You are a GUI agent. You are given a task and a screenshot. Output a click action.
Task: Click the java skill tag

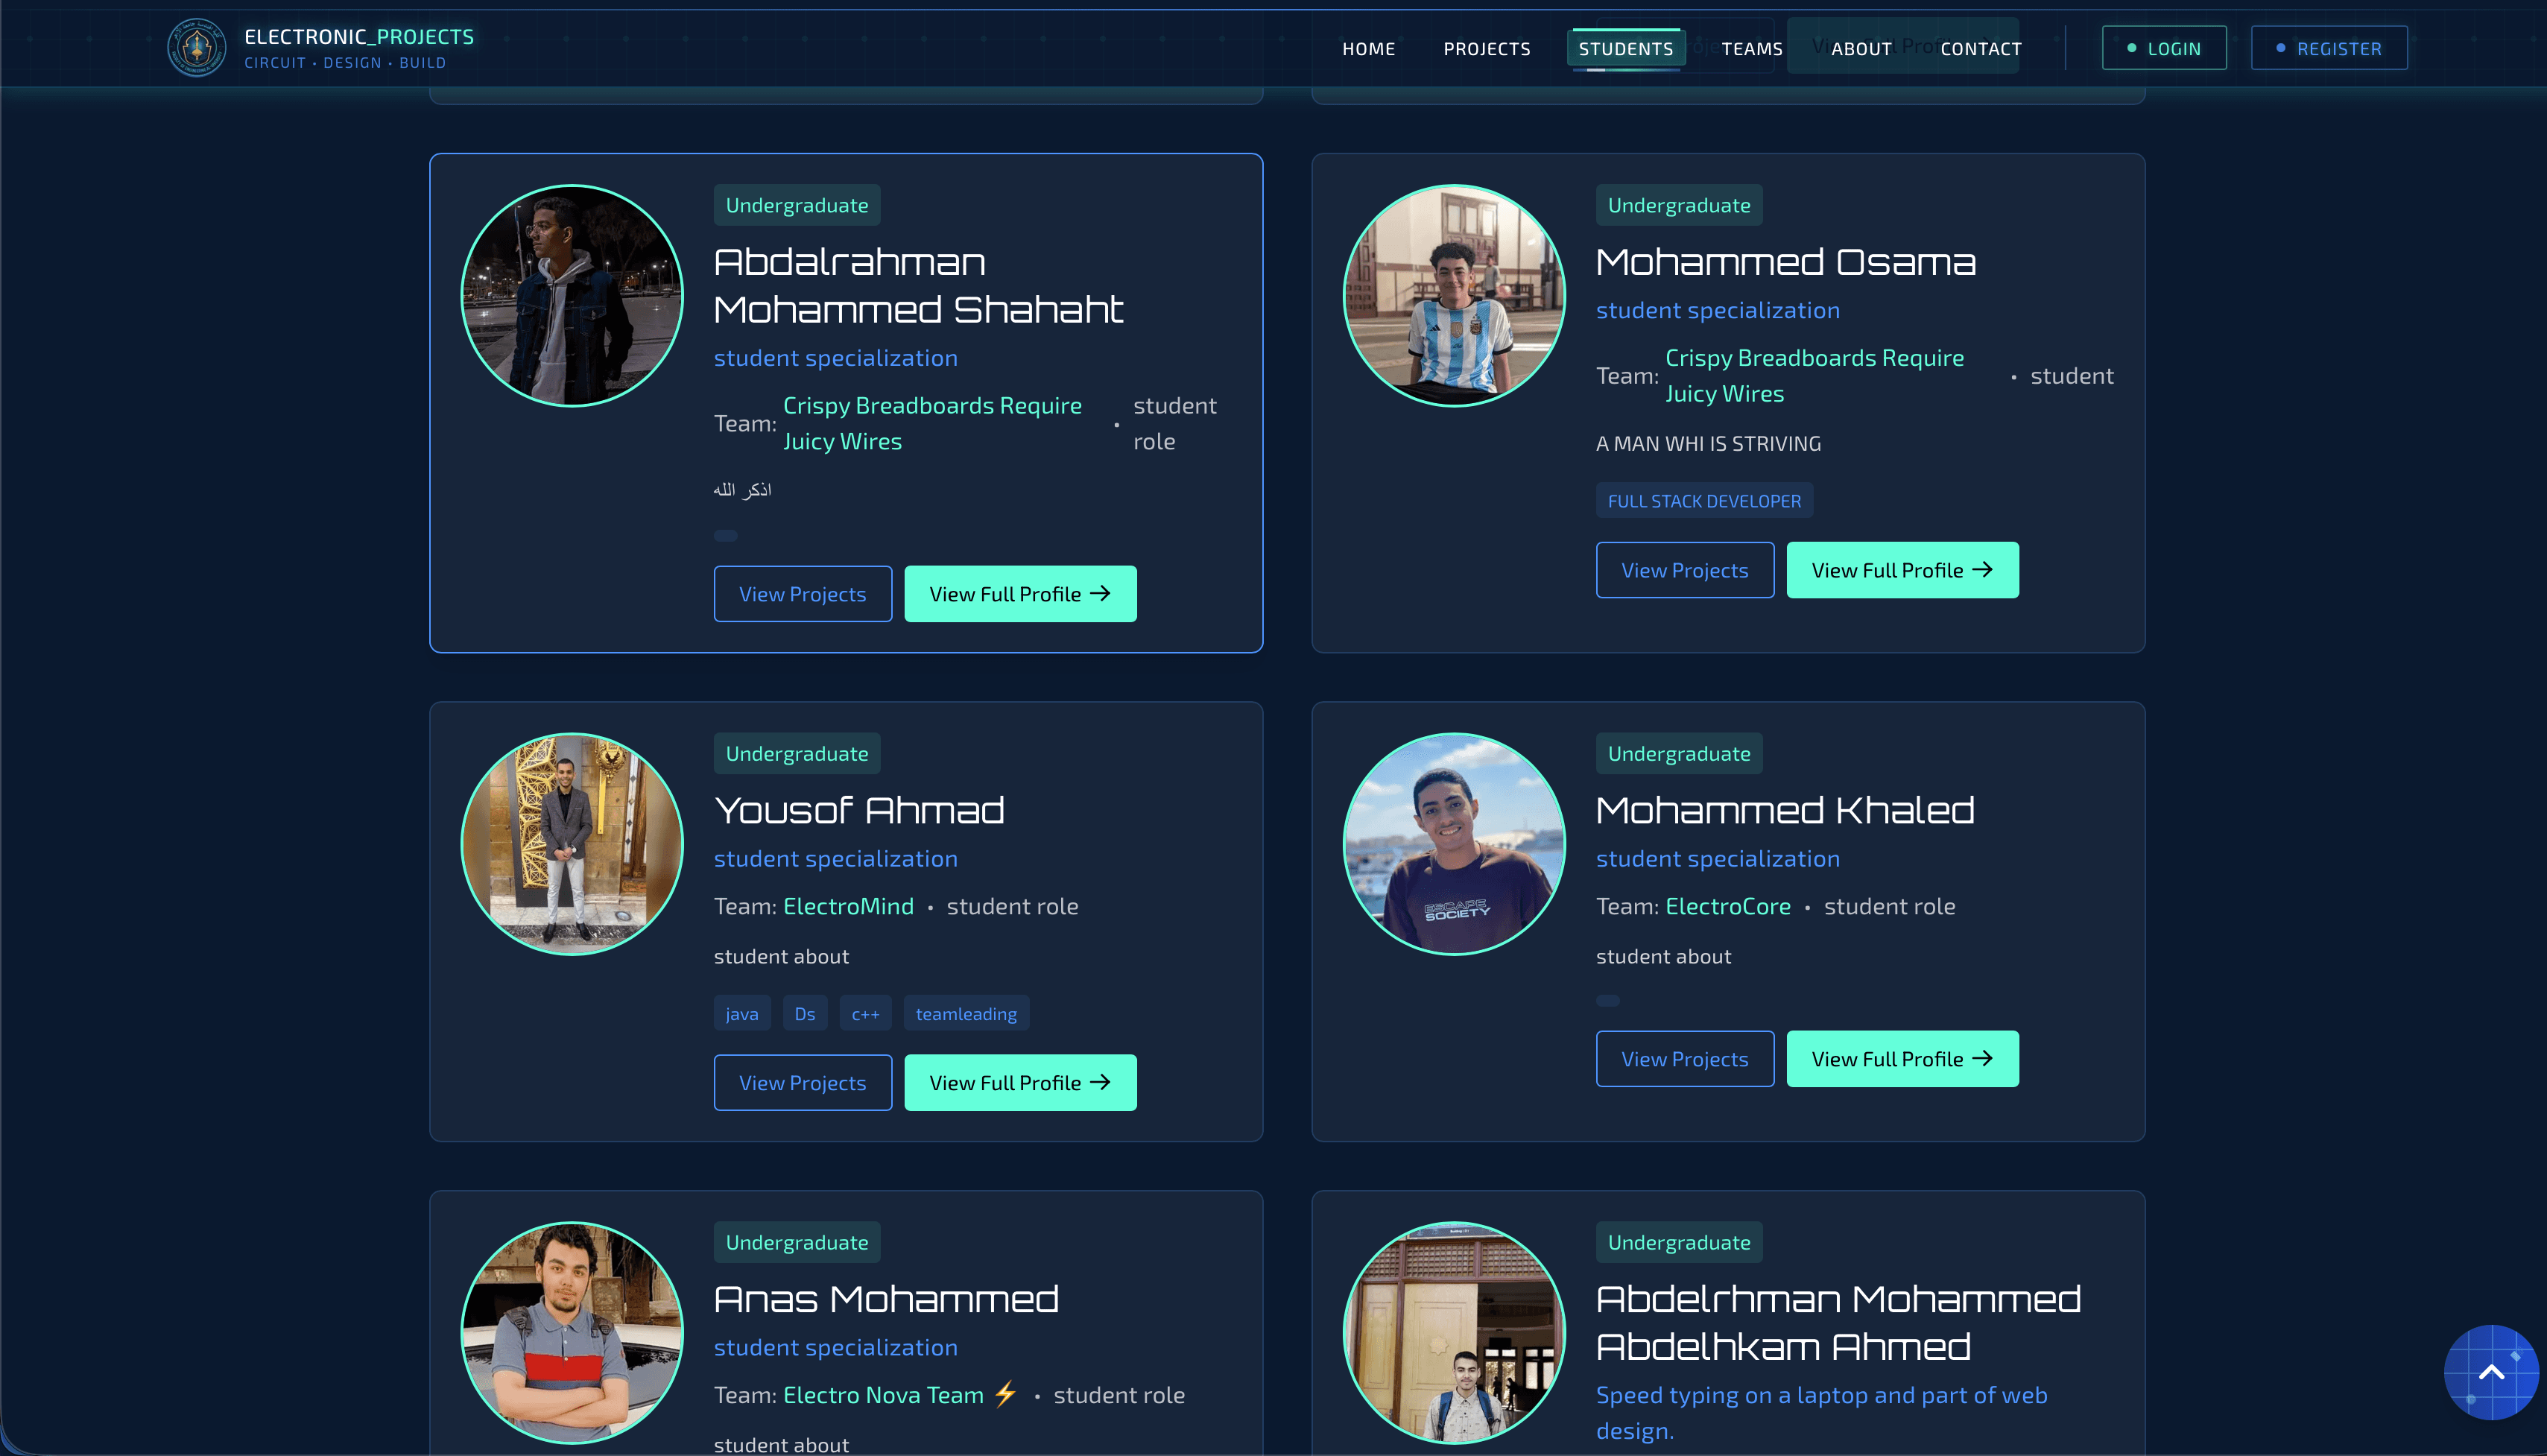pos(742,1014)
